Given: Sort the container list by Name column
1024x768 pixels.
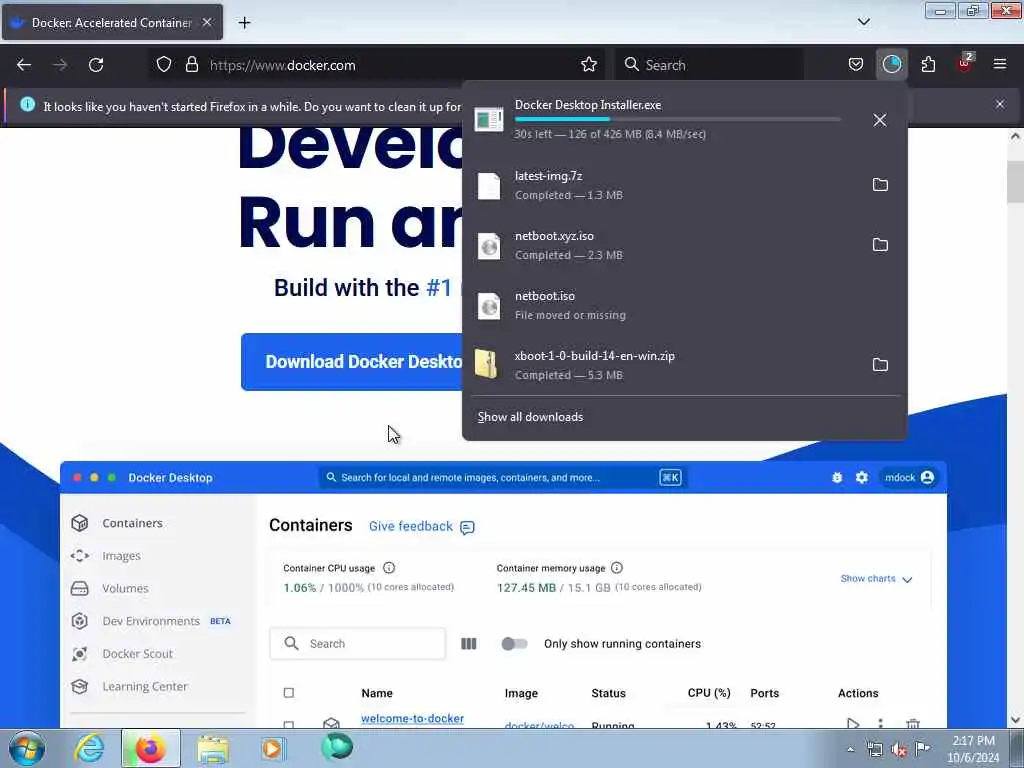Looking at the screenshot, I should [377, 693].
